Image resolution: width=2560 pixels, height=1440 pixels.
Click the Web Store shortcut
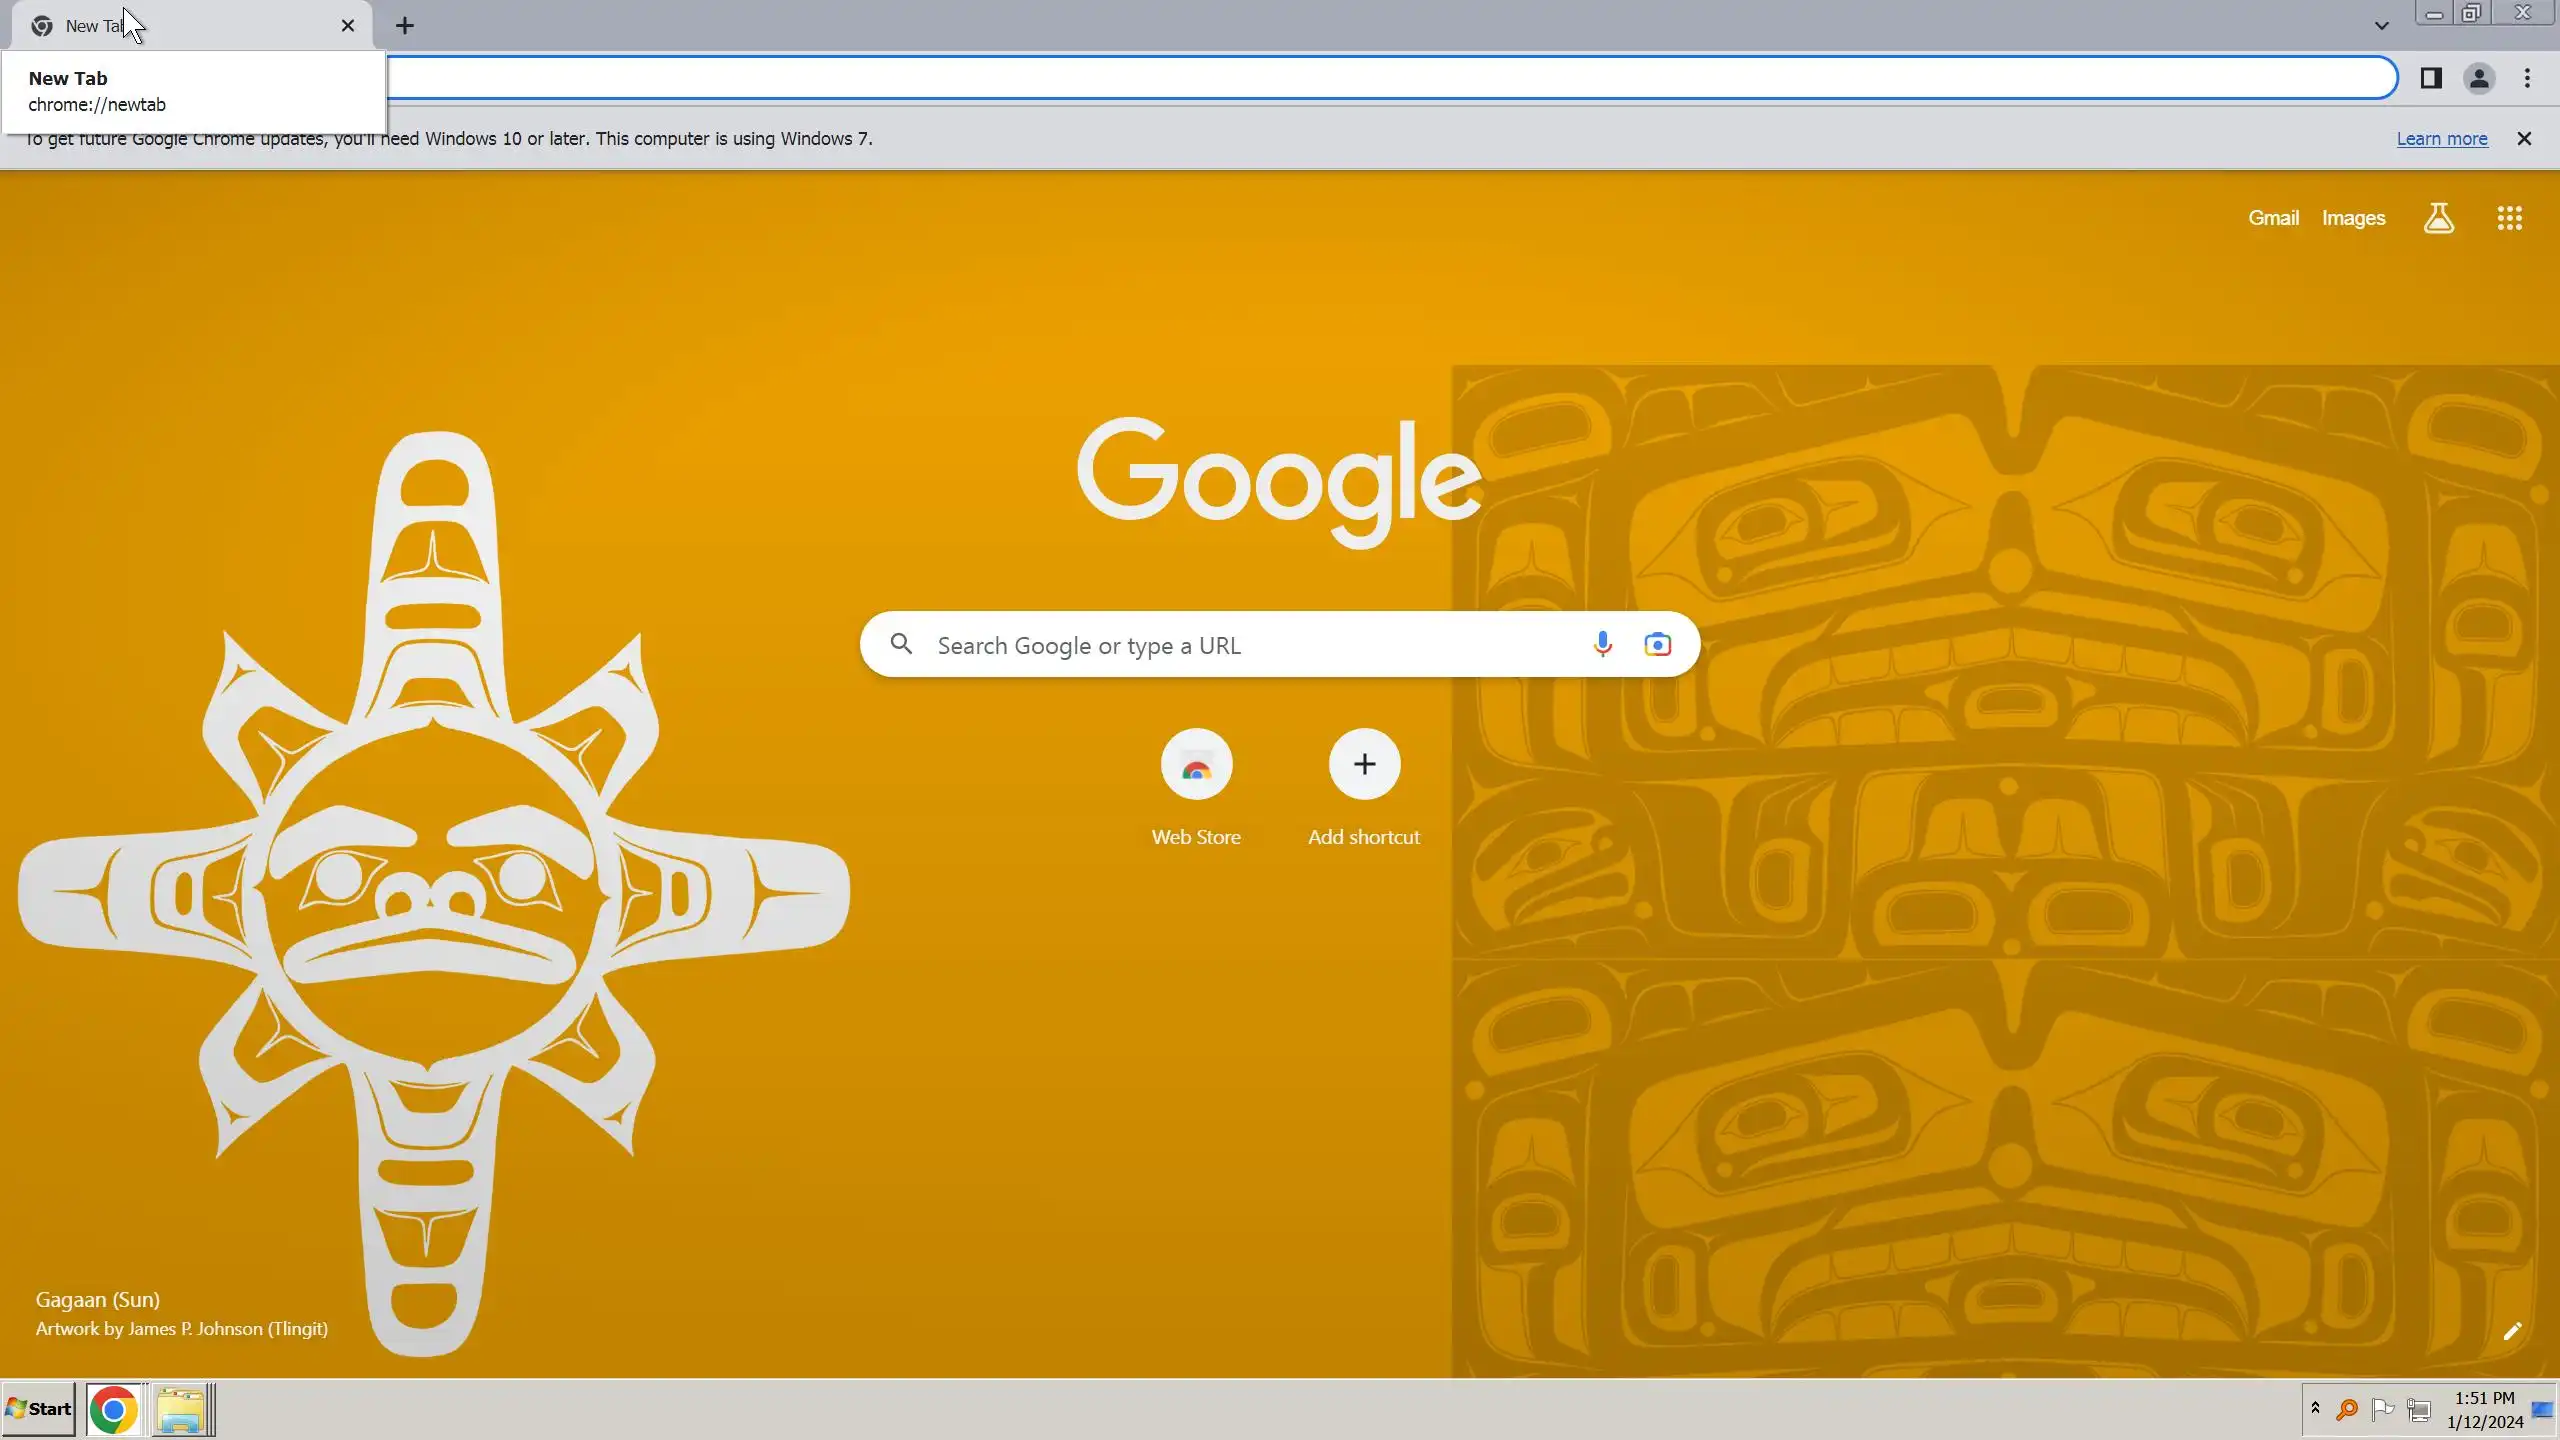tap(1196, 765)
